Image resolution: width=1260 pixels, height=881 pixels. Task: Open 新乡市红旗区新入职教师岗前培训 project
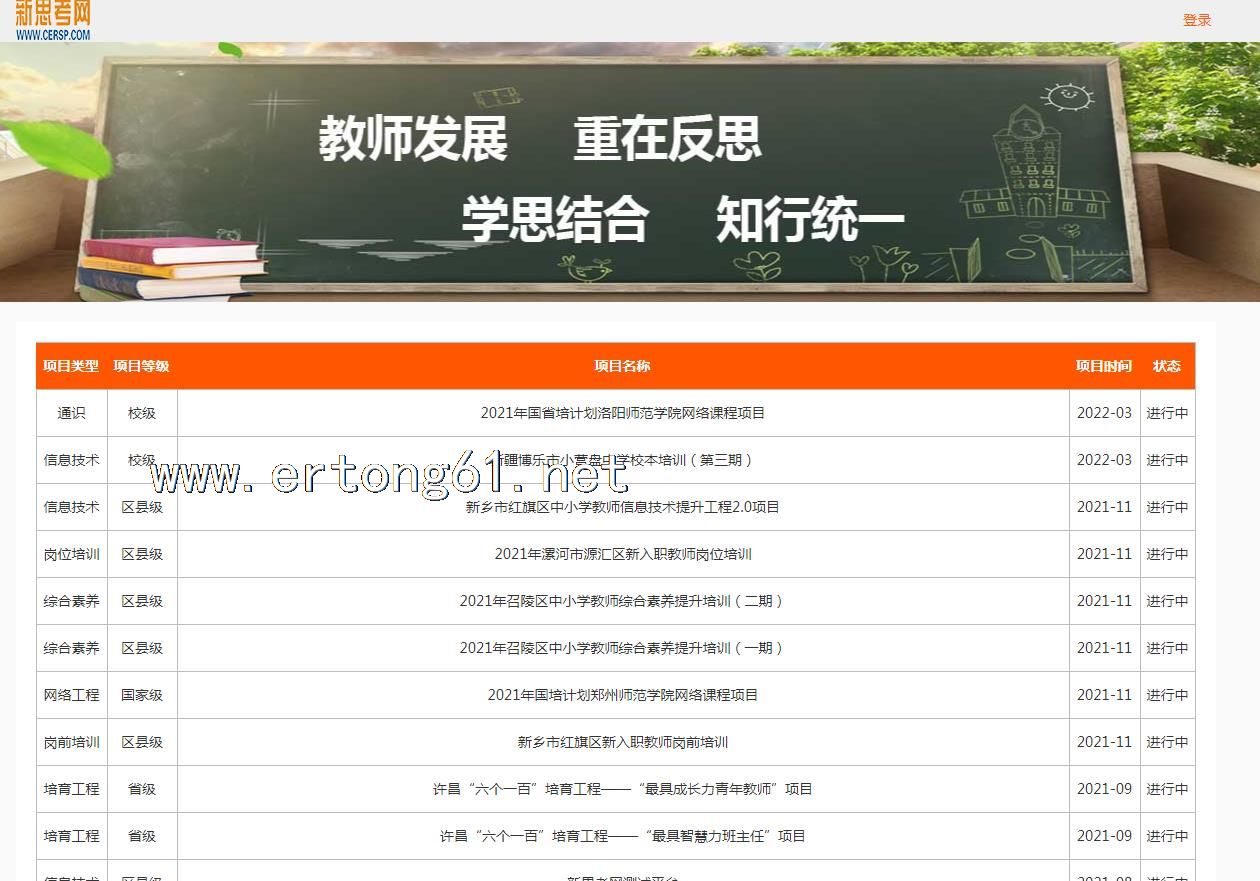[x=622, y=742]
